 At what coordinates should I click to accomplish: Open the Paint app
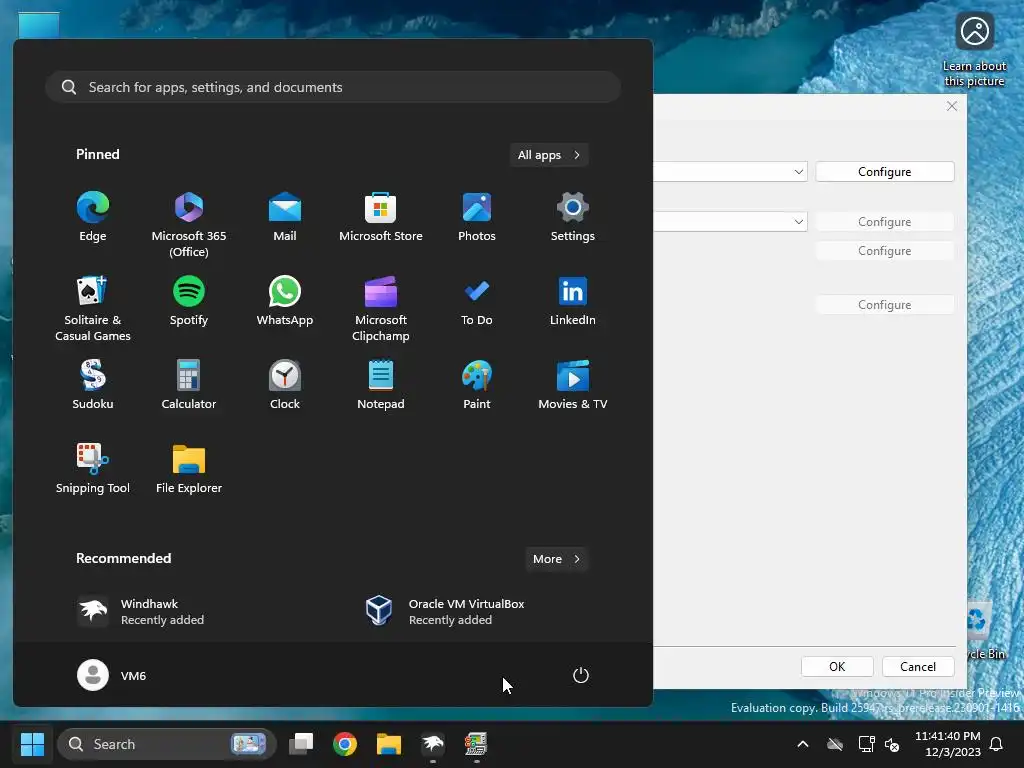(477, 385)
